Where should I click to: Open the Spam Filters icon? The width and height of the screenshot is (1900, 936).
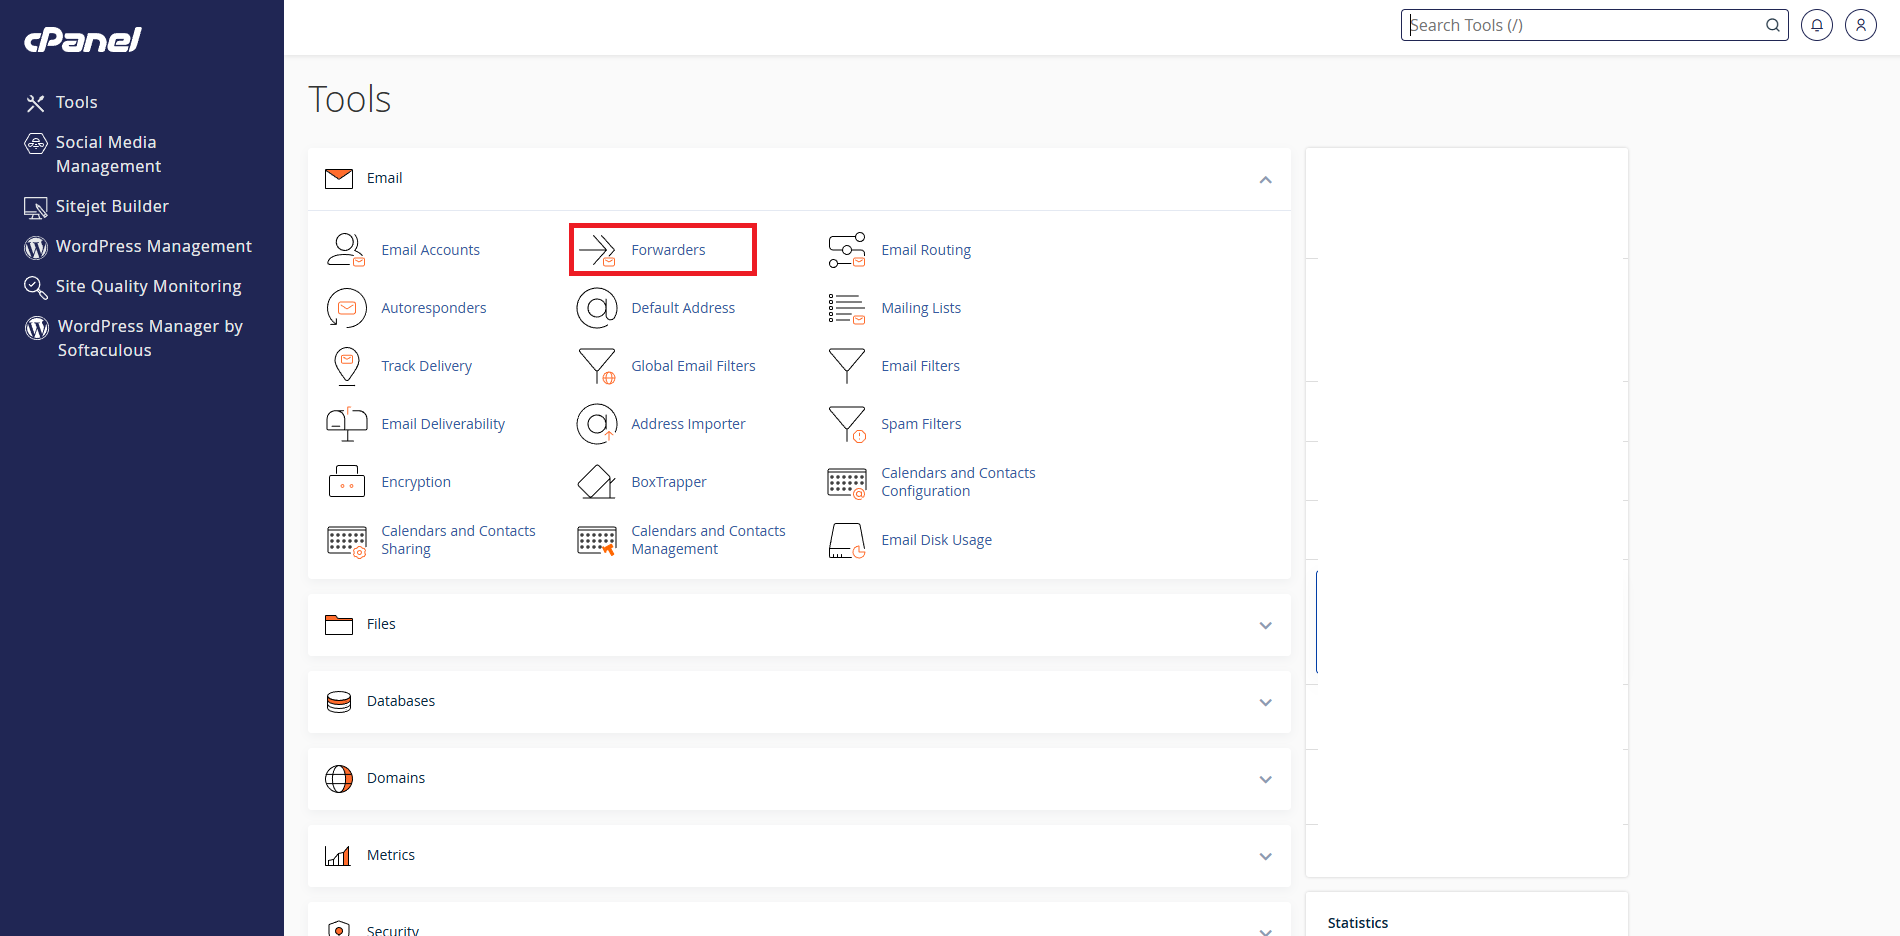[847, 424]
